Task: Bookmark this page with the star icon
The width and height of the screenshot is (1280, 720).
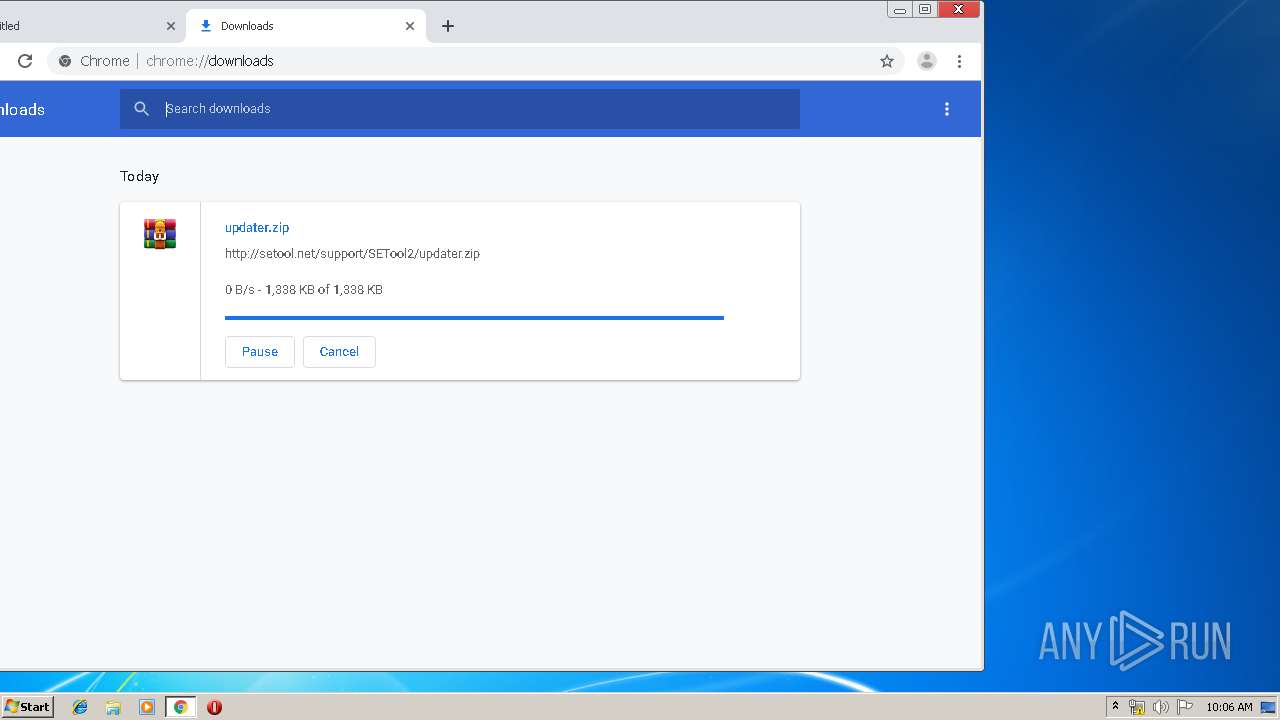Action: (x=887, y=61)
